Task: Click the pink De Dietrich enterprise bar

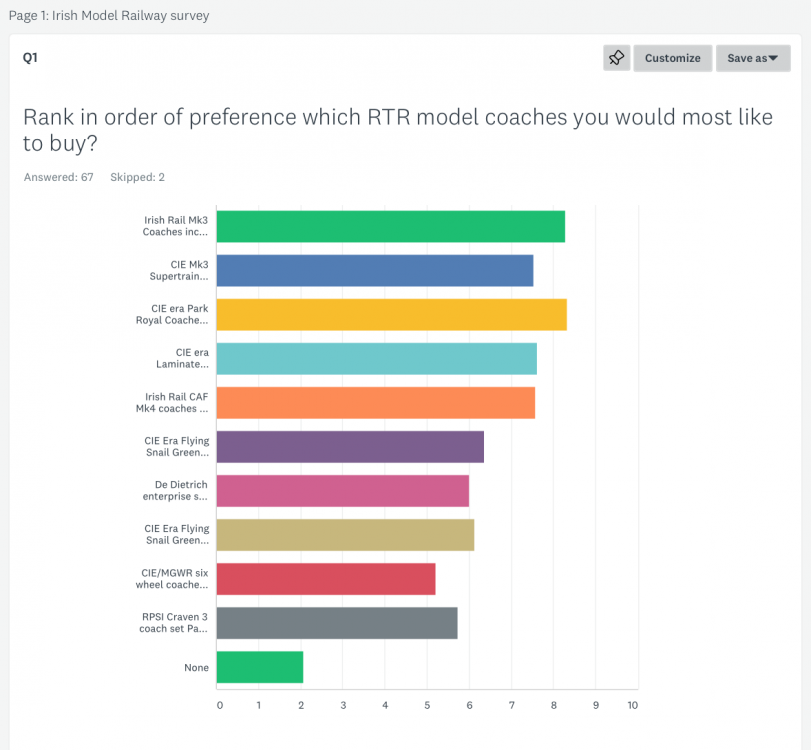Action: [342, 491]
